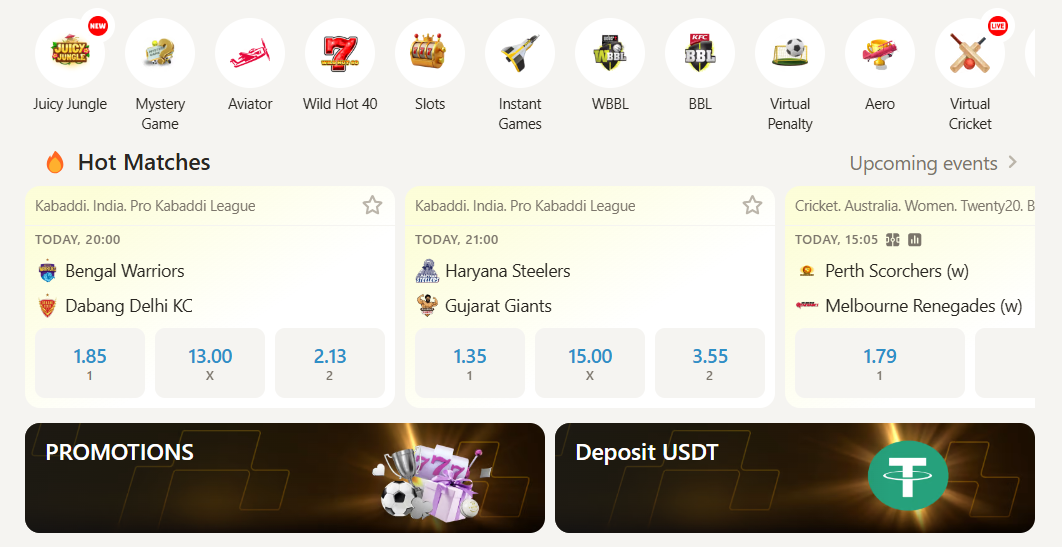Viewport: 1062px width, 547px height.
Task: Expand Upcoming events with the chevron arrow
Action: pyautogui.click(x=1013, y=162)
